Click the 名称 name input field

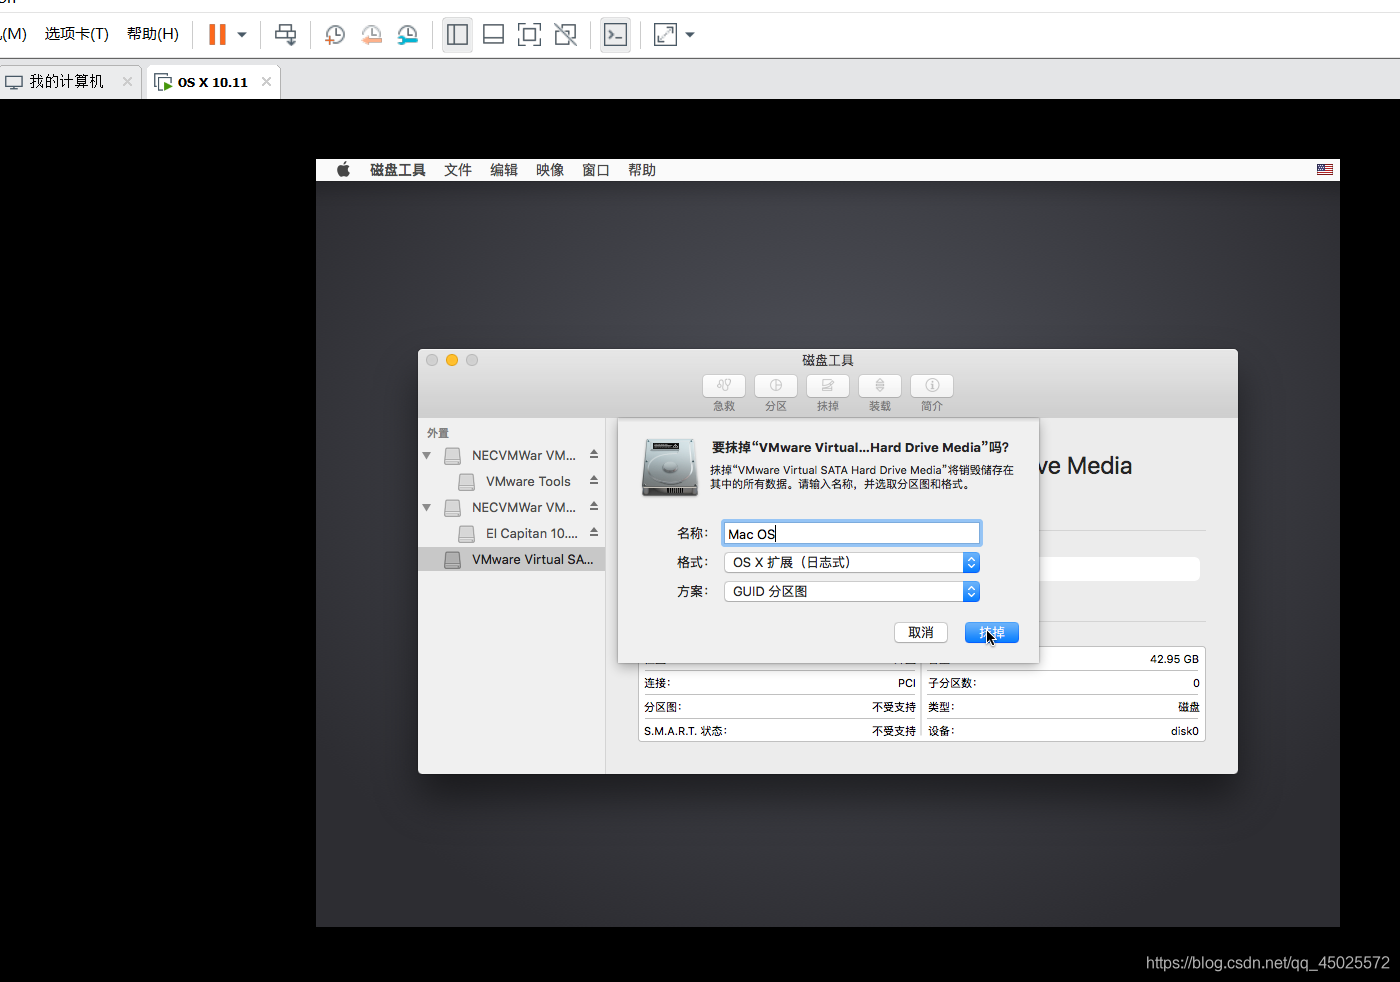pyautogui.click(x=851, y=533)
